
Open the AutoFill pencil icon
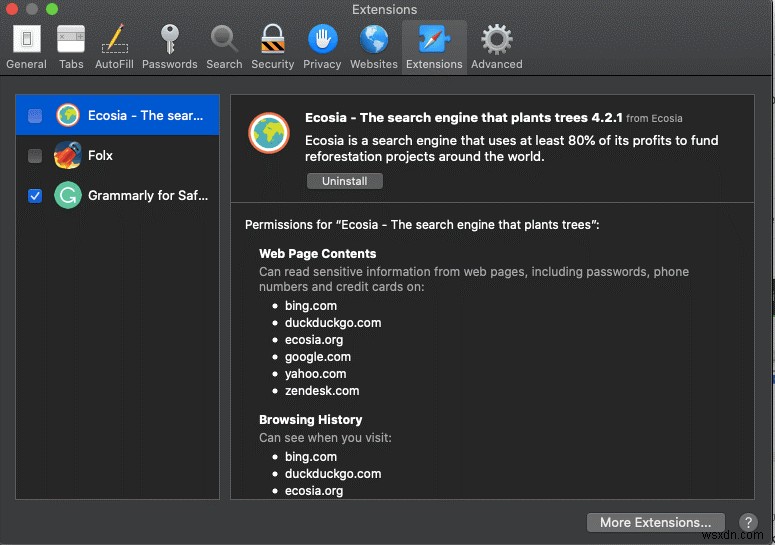point(115,39)
